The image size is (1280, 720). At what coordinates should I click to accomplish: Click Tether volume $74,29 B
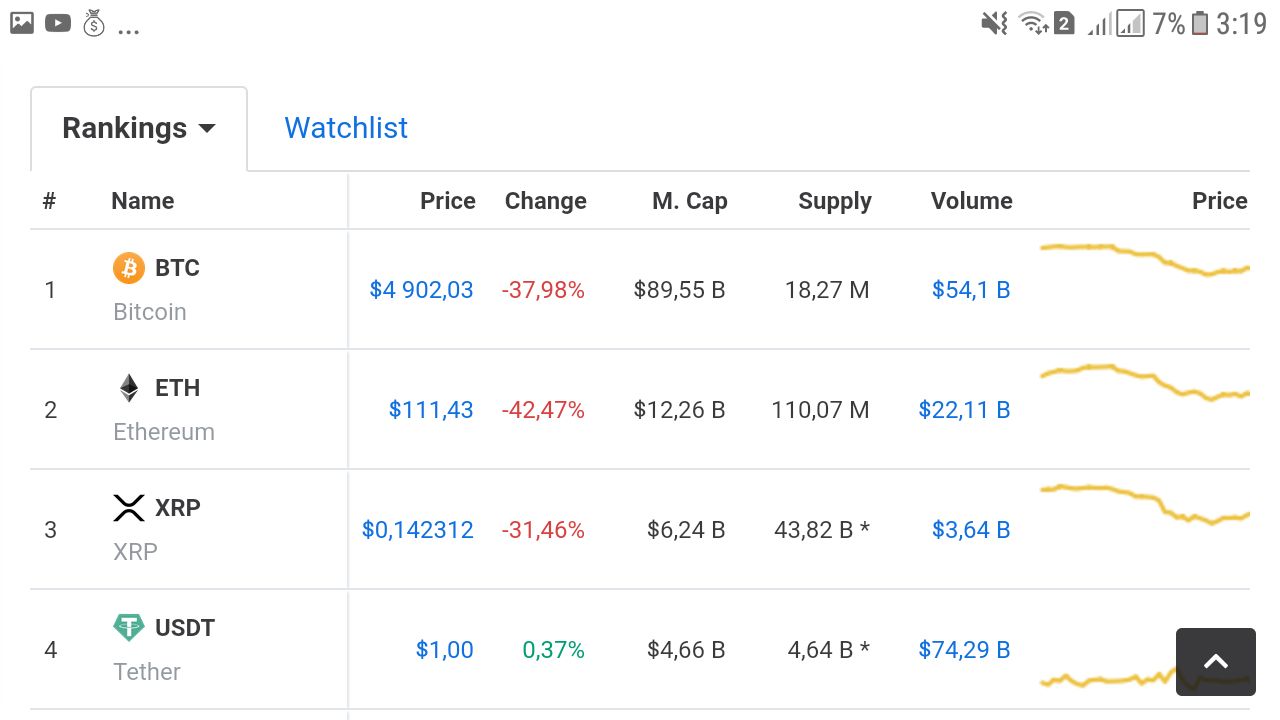965,650
